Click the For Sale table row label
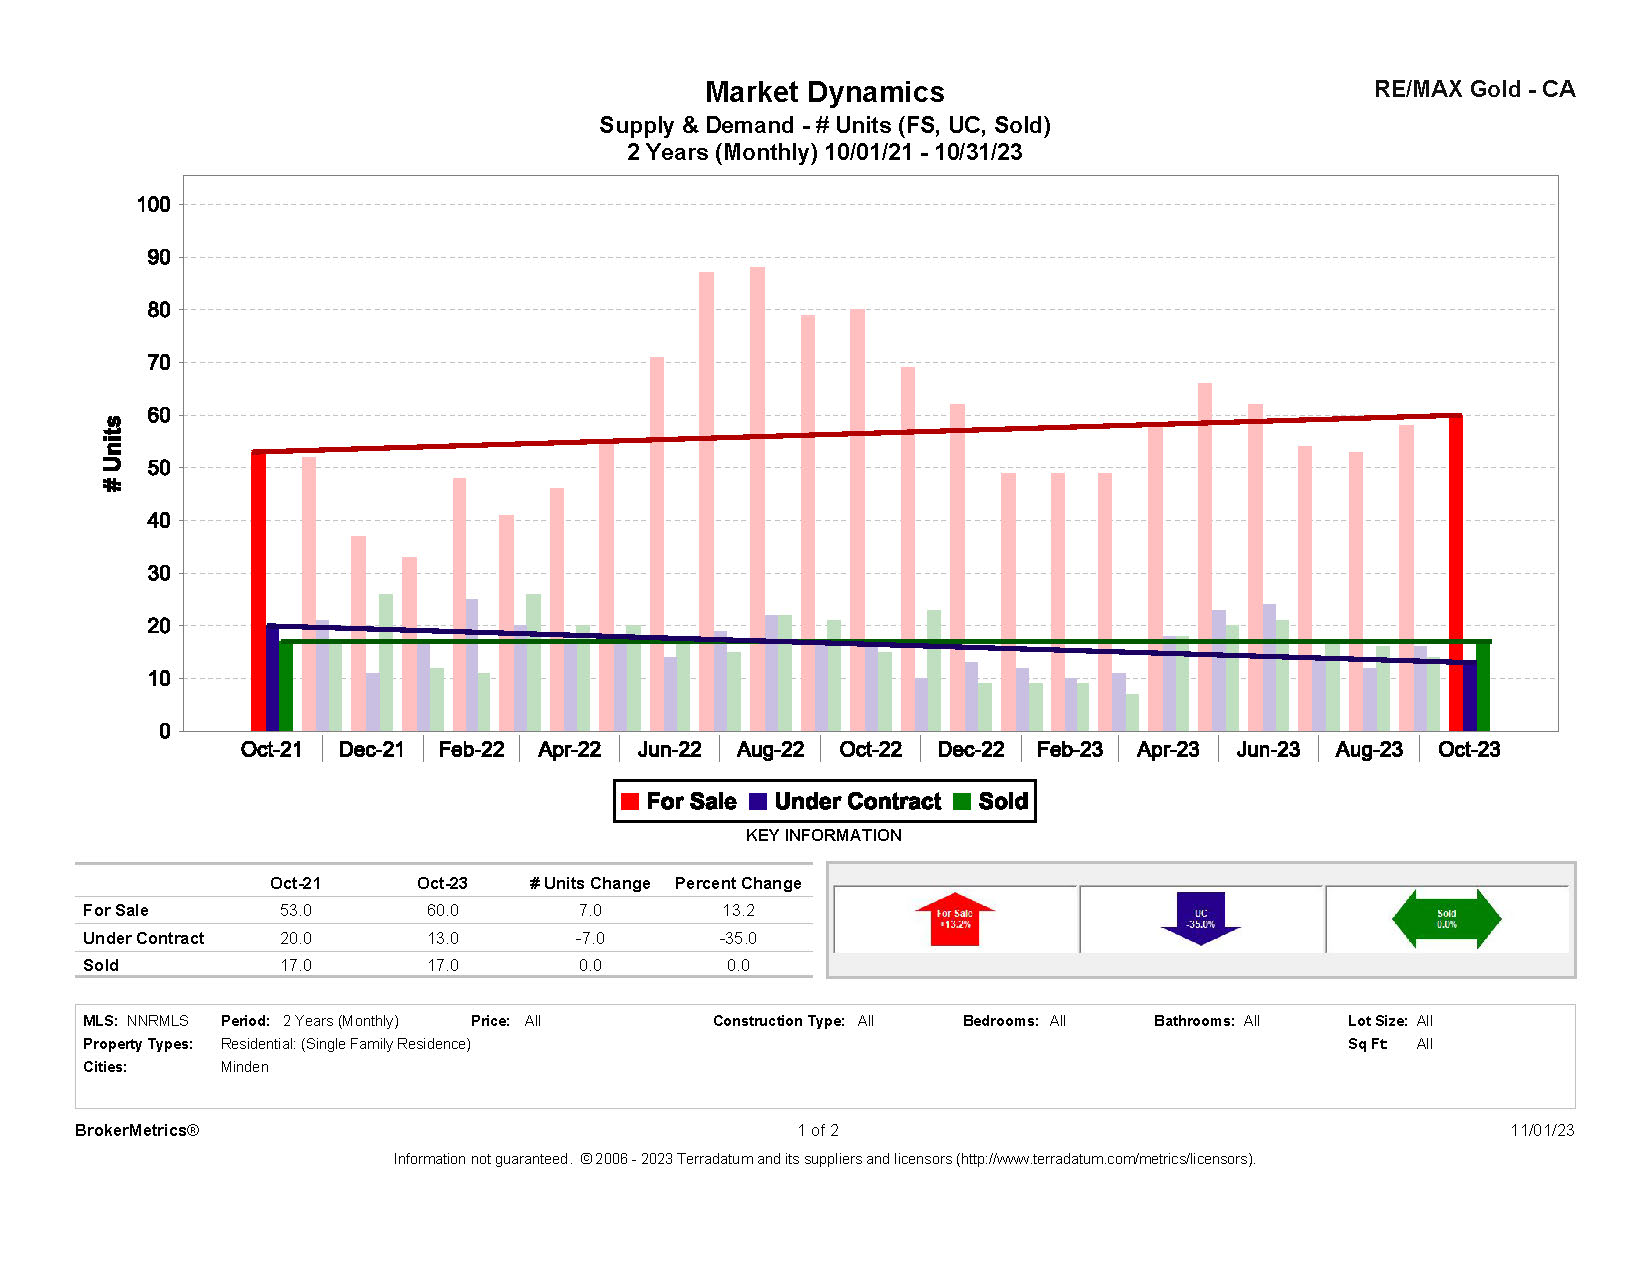The height and width of the screenshot is (1275, 1648). (116, 910)
